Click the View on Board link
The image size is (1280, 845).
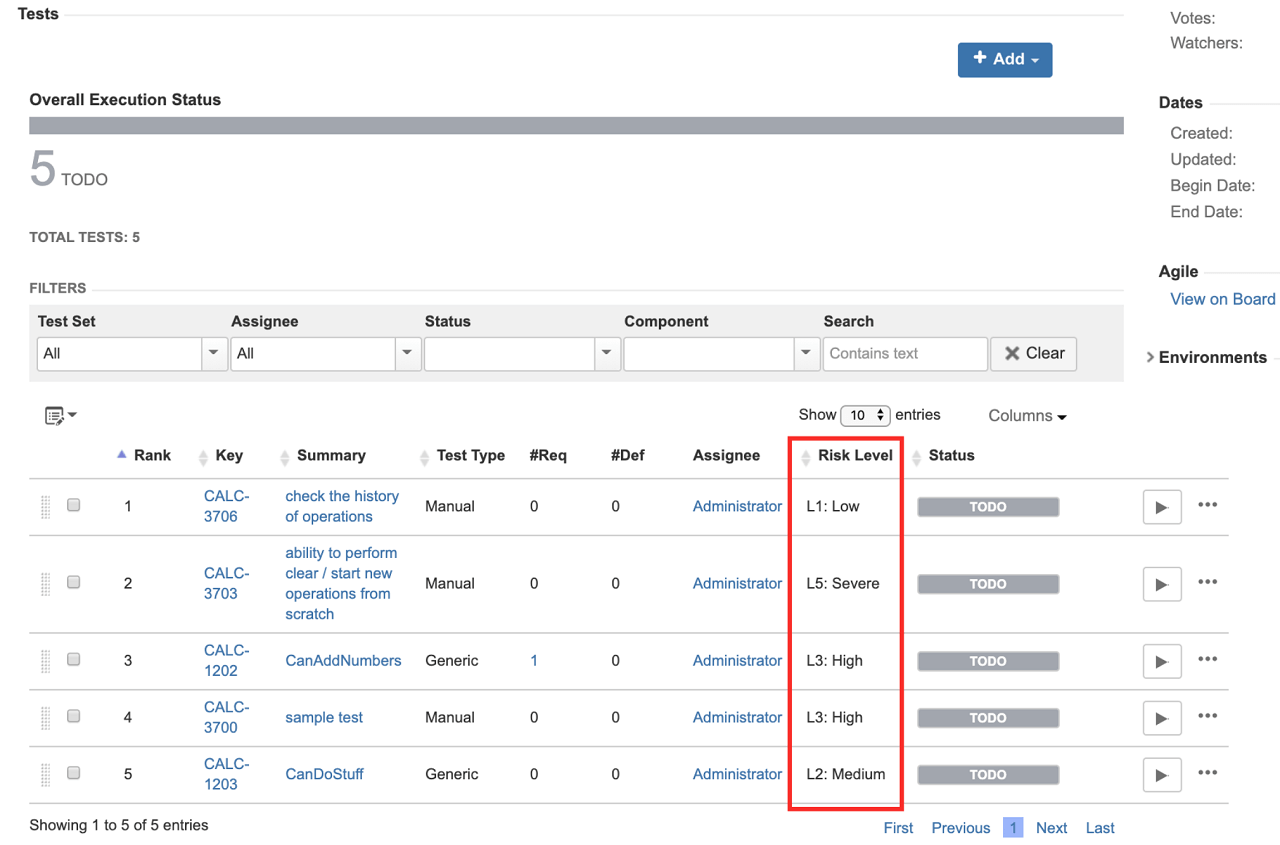1222,298
